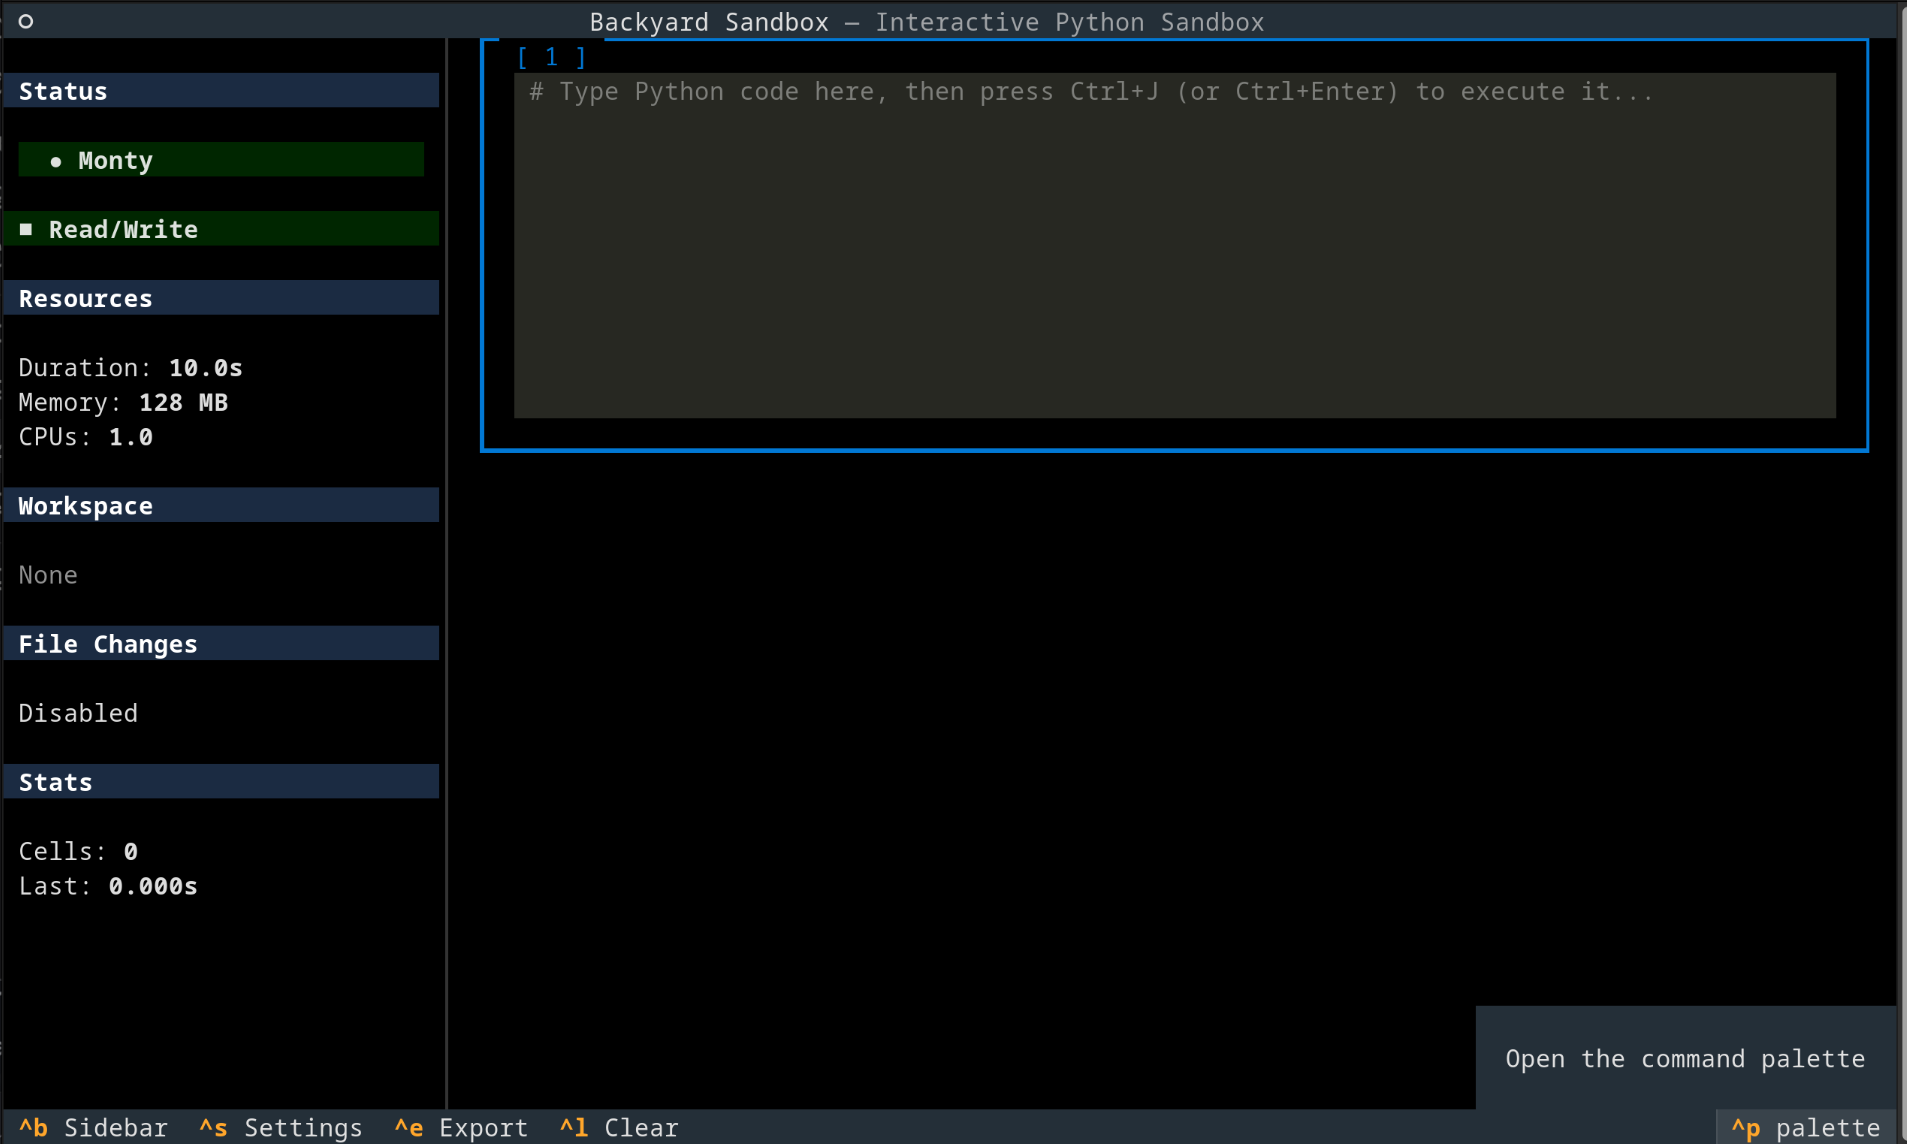Click the Memory: 128 MB value
Image resolution: width=1907 pixels, height=1144 pixels.
pyautogui.click(x=123, y=402)
